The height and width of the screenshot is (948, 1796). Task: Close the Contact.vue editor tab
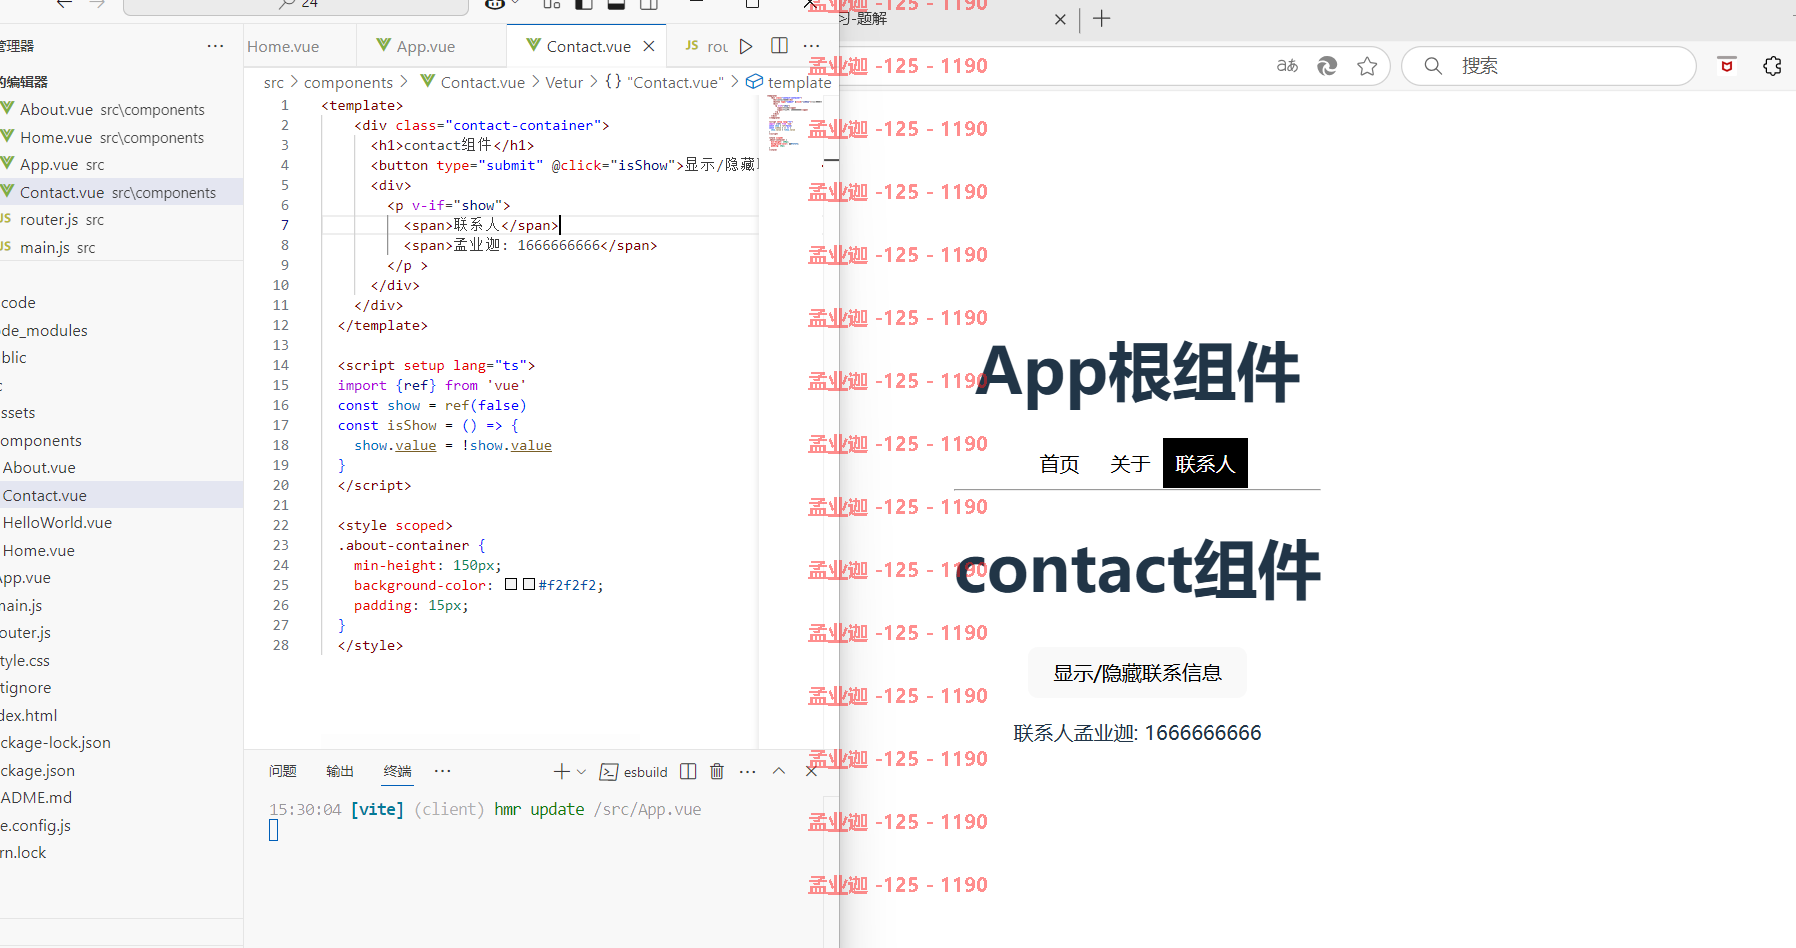click(649, 46)
